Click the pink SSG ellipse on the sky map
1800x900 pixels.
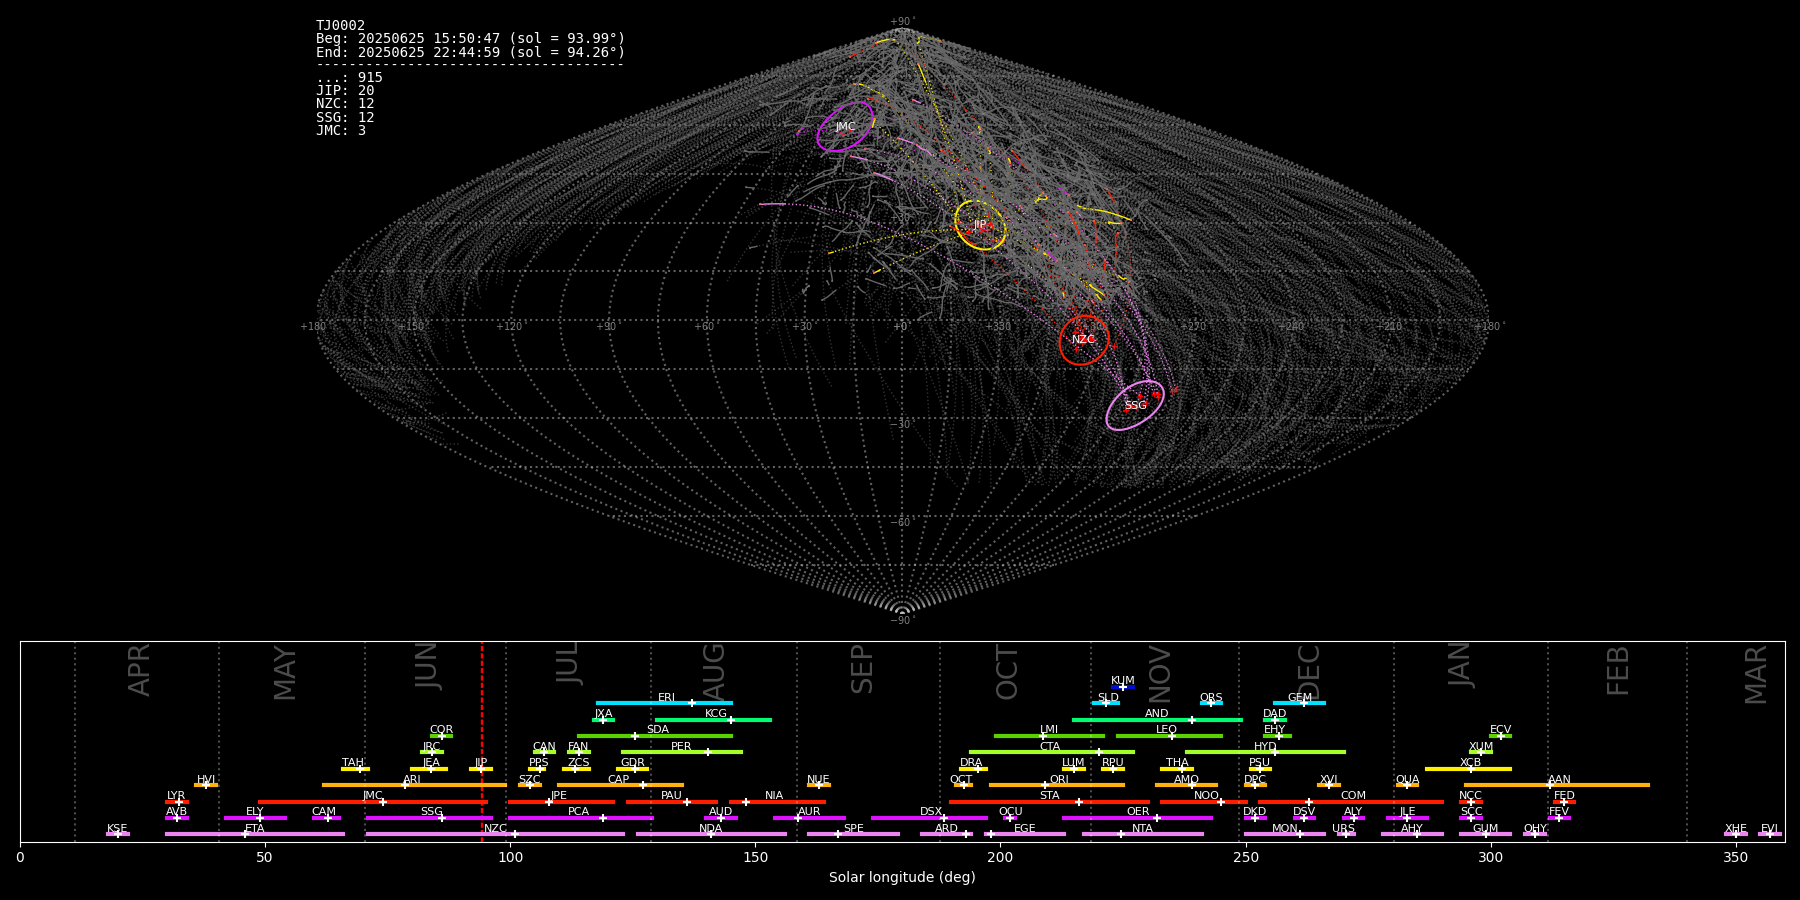(x=1135, y=405)
